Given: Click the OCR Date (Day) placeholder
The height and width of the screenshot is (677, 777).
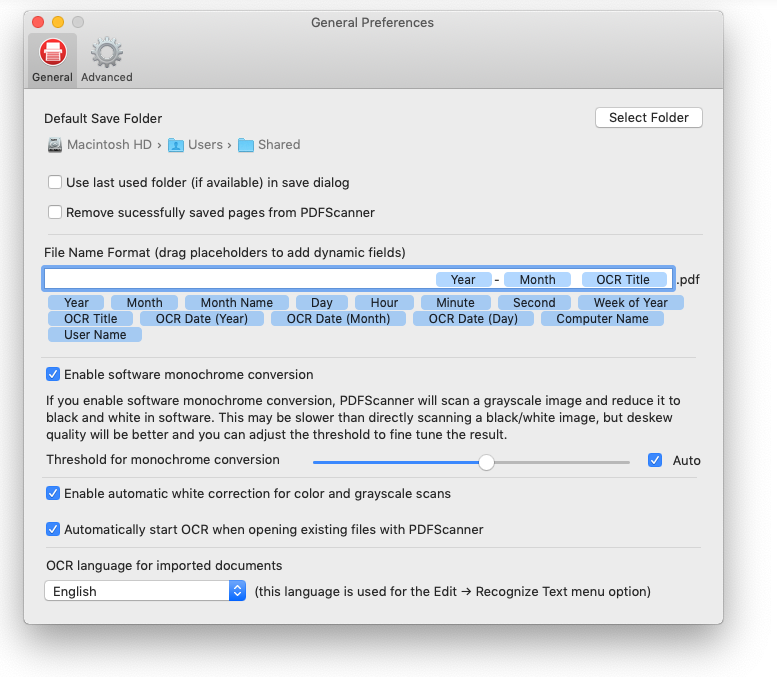Looking at the screenshot, I should pos(473,319).
